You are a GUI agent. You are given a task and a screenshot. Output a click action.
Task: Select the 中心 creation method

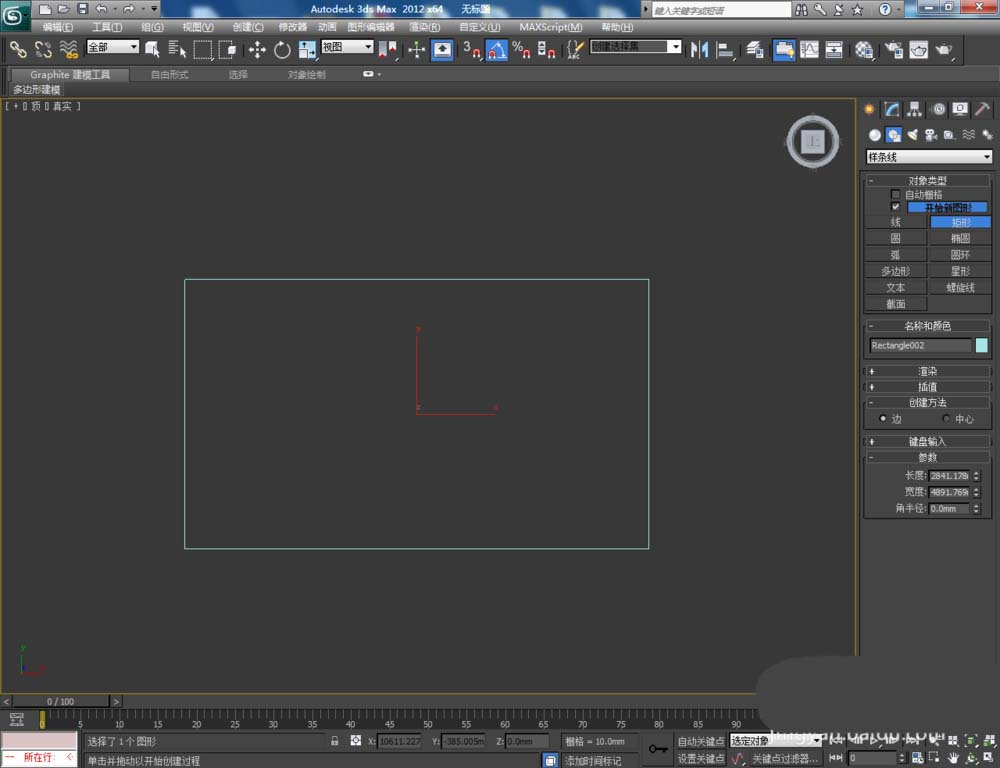[x=947, y=418]
